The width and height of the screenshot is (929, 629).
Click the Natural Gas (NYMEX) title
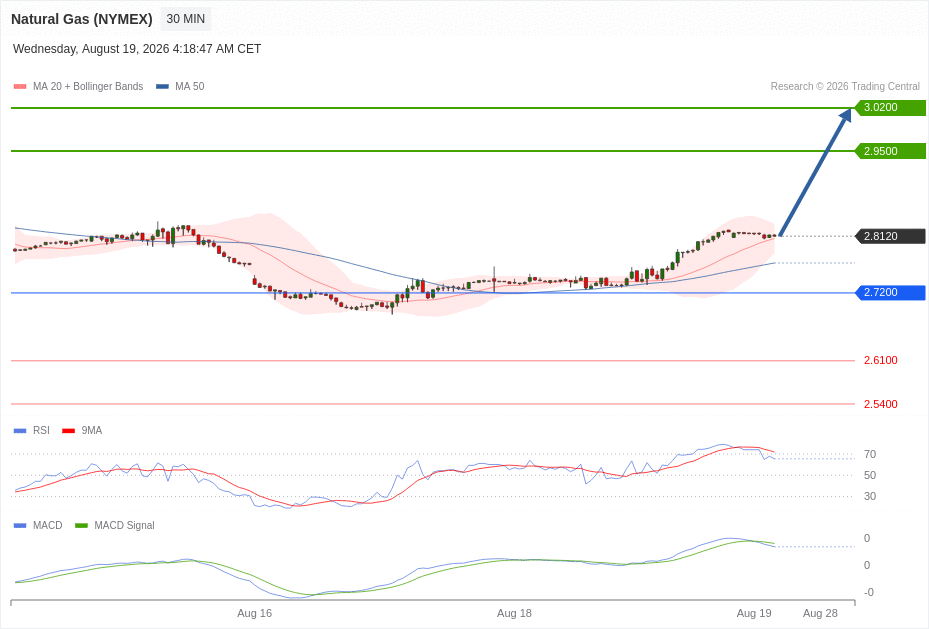82,19
